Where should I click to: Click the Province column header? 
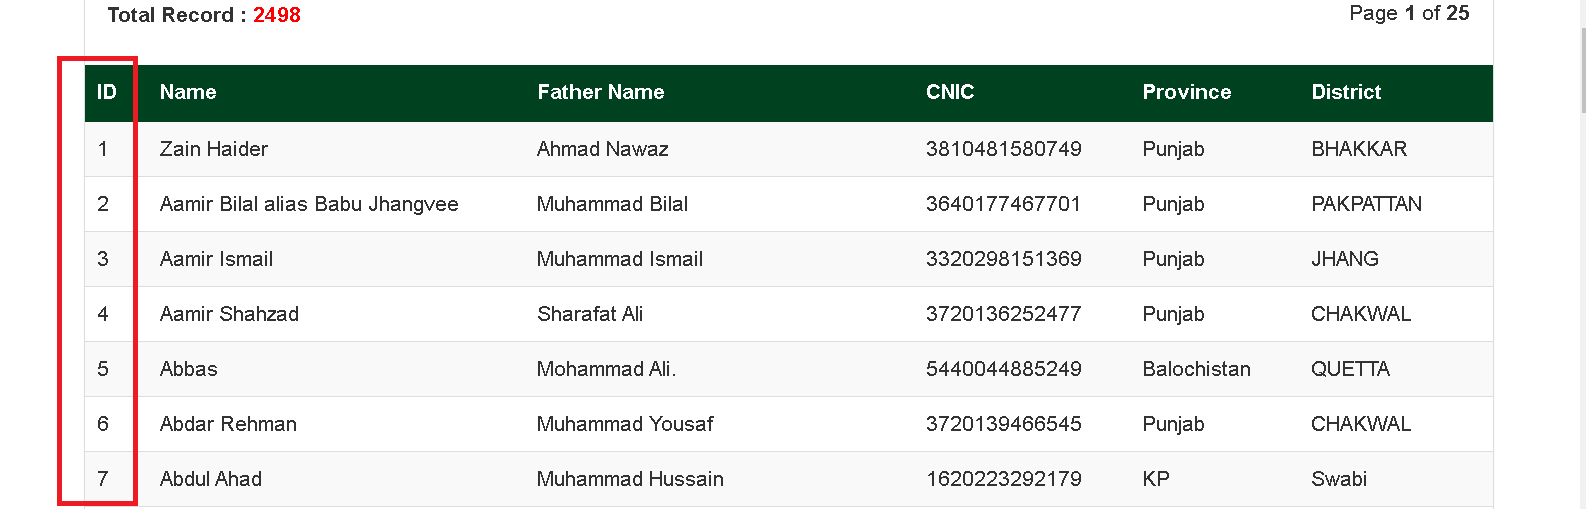[1186, 92]
